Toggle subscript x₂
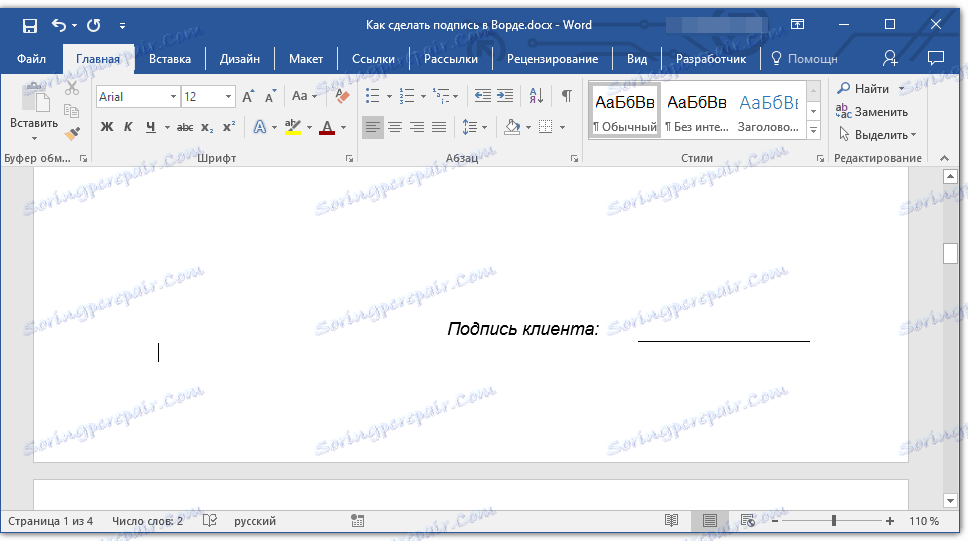The image size is (968, 541). click(207, 127)
